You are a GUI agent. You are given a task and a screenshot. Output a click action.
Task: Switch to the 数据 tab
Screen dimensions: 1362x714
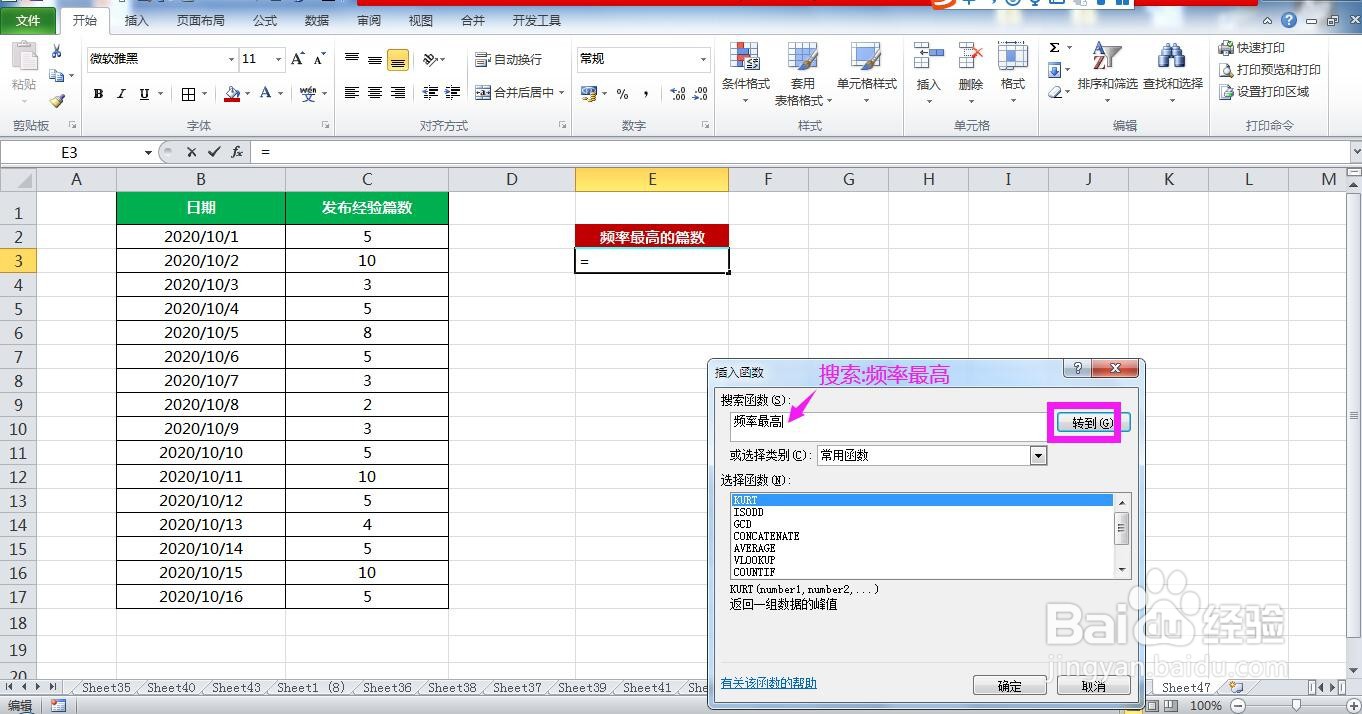(317, 20)
